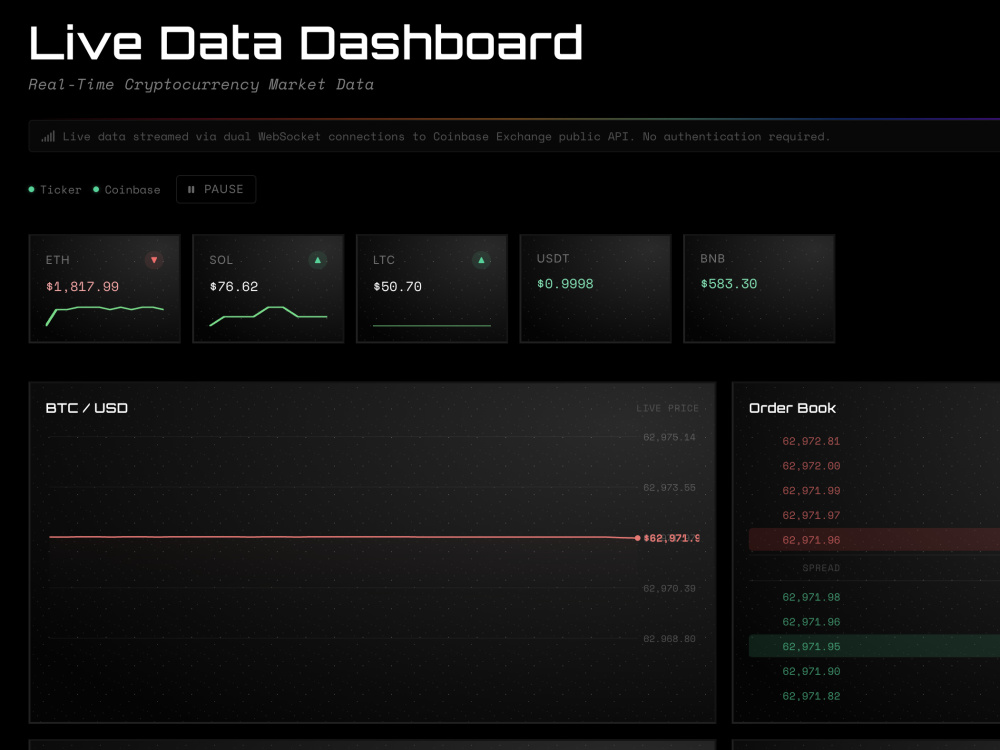The height and width of the screenshot is (750, 1000).
Task: Click the LIVE PRICE label
Action: click(667, 408)
